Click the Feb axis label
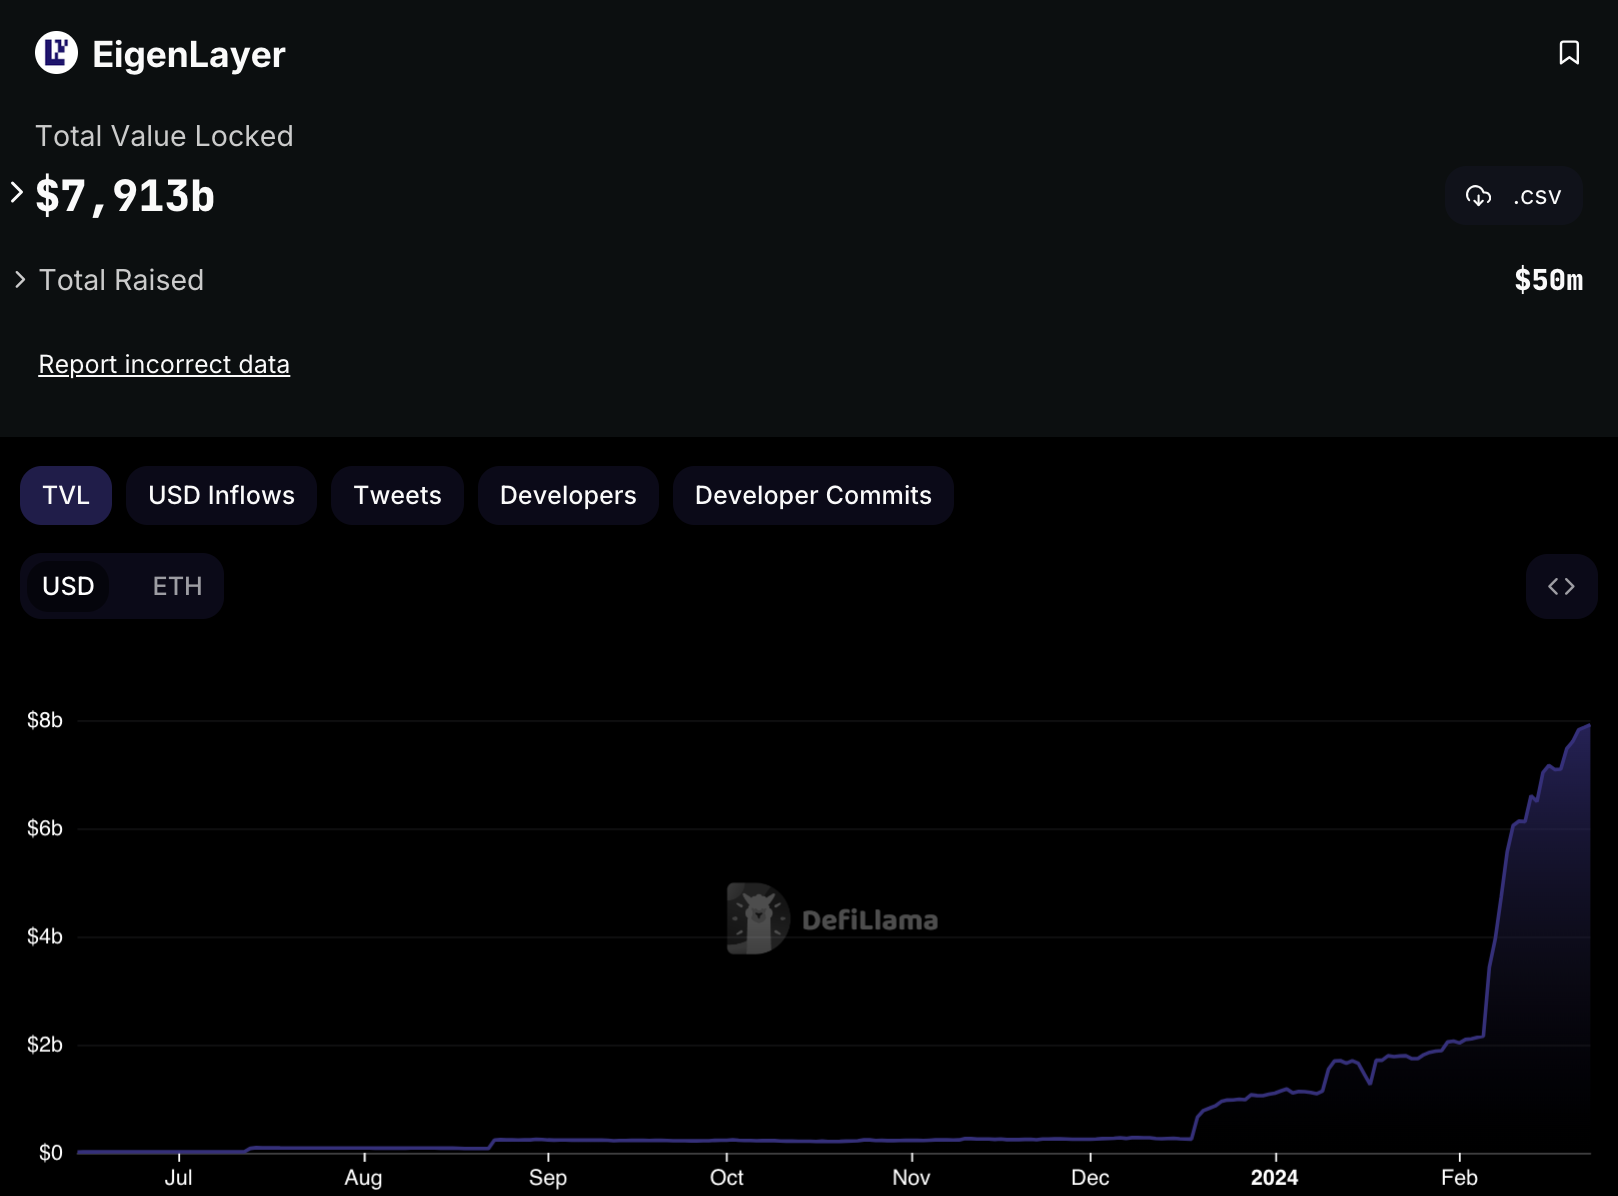Image resolution: width=1618 pixels, height=1196 pixels. click(x=1459, y=1177)
